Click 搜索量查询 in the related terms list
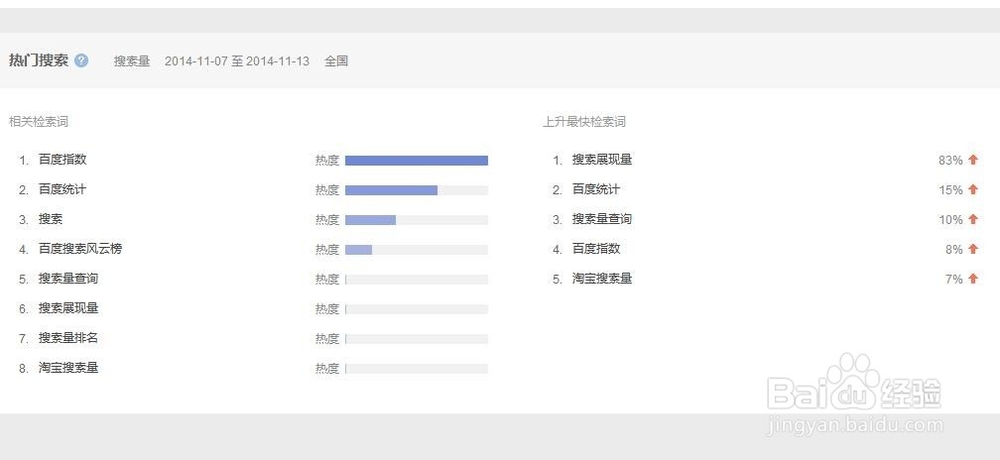Screen dimensions: 1000x460 [x=68, y=279]
